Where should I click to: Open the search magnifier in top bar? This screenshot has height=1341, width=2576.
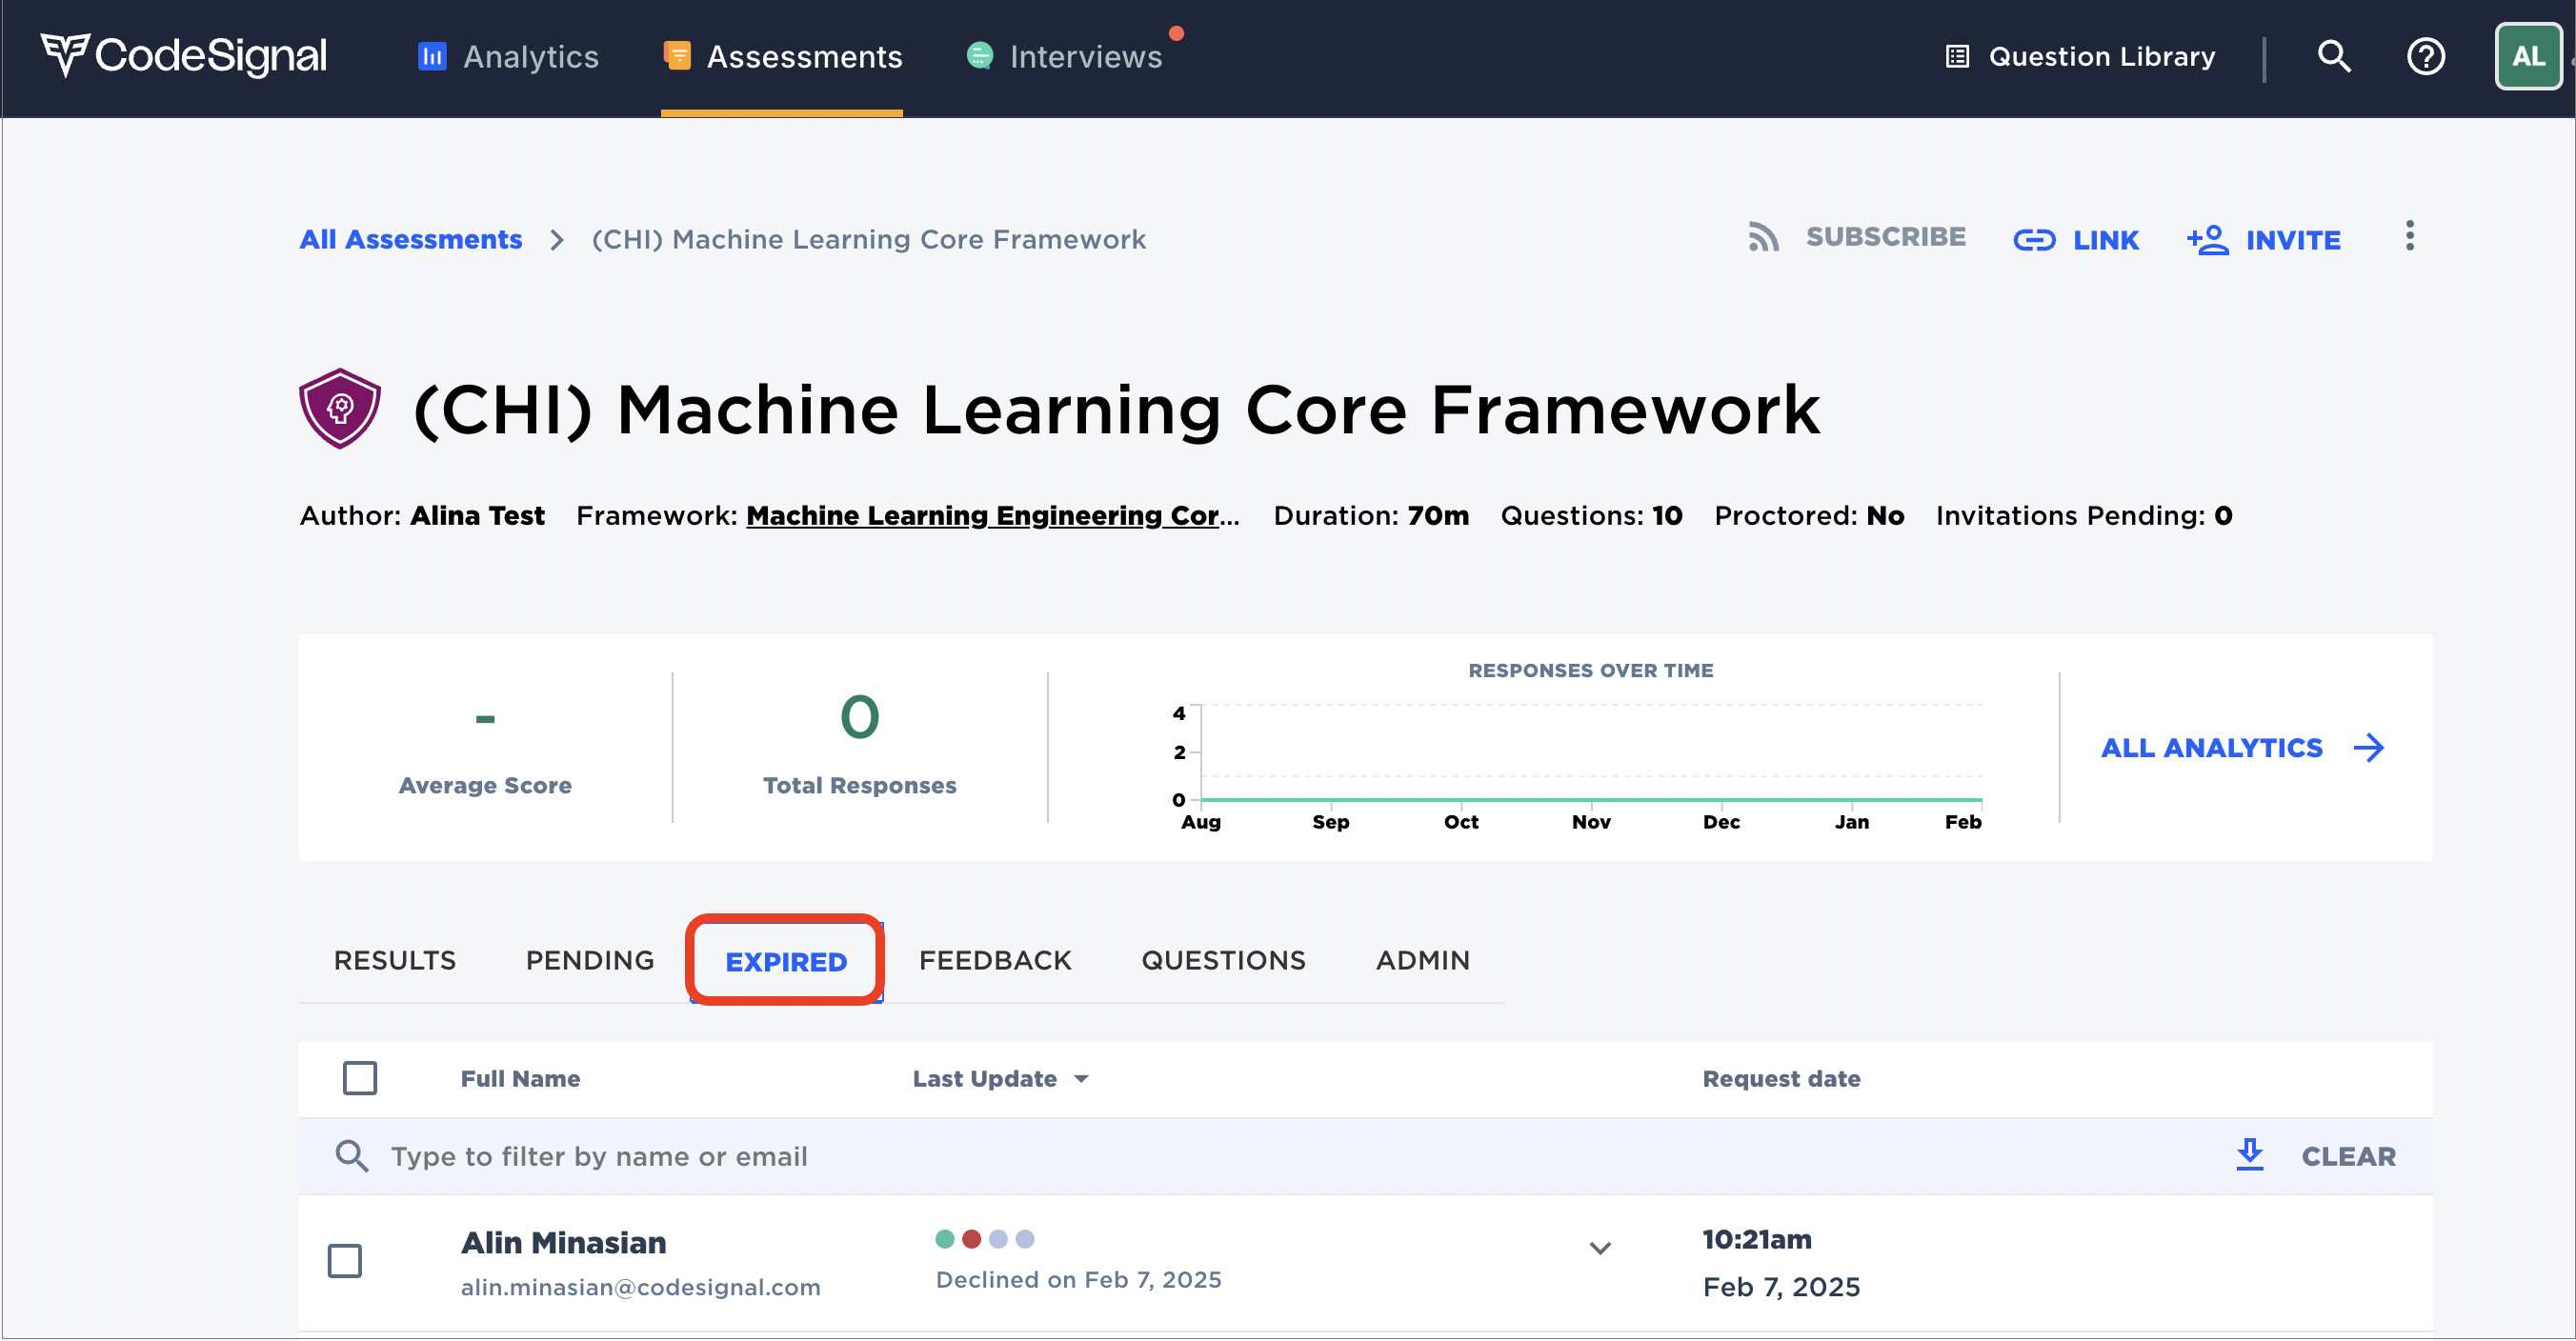click(2334, 56)
